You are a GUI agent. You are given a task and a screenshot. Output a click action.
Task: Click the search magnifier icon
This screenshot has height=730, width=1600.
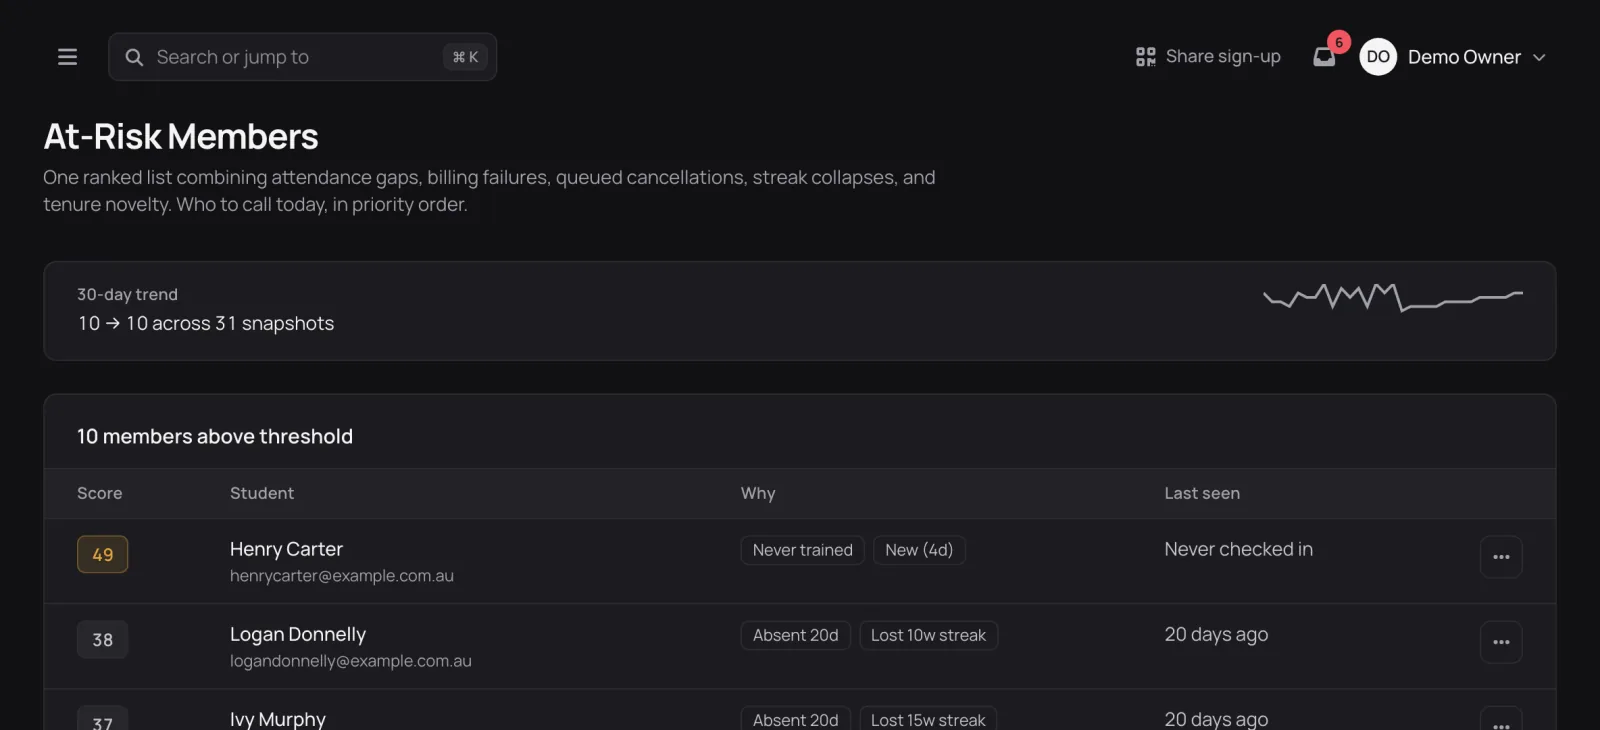[134, 57]
